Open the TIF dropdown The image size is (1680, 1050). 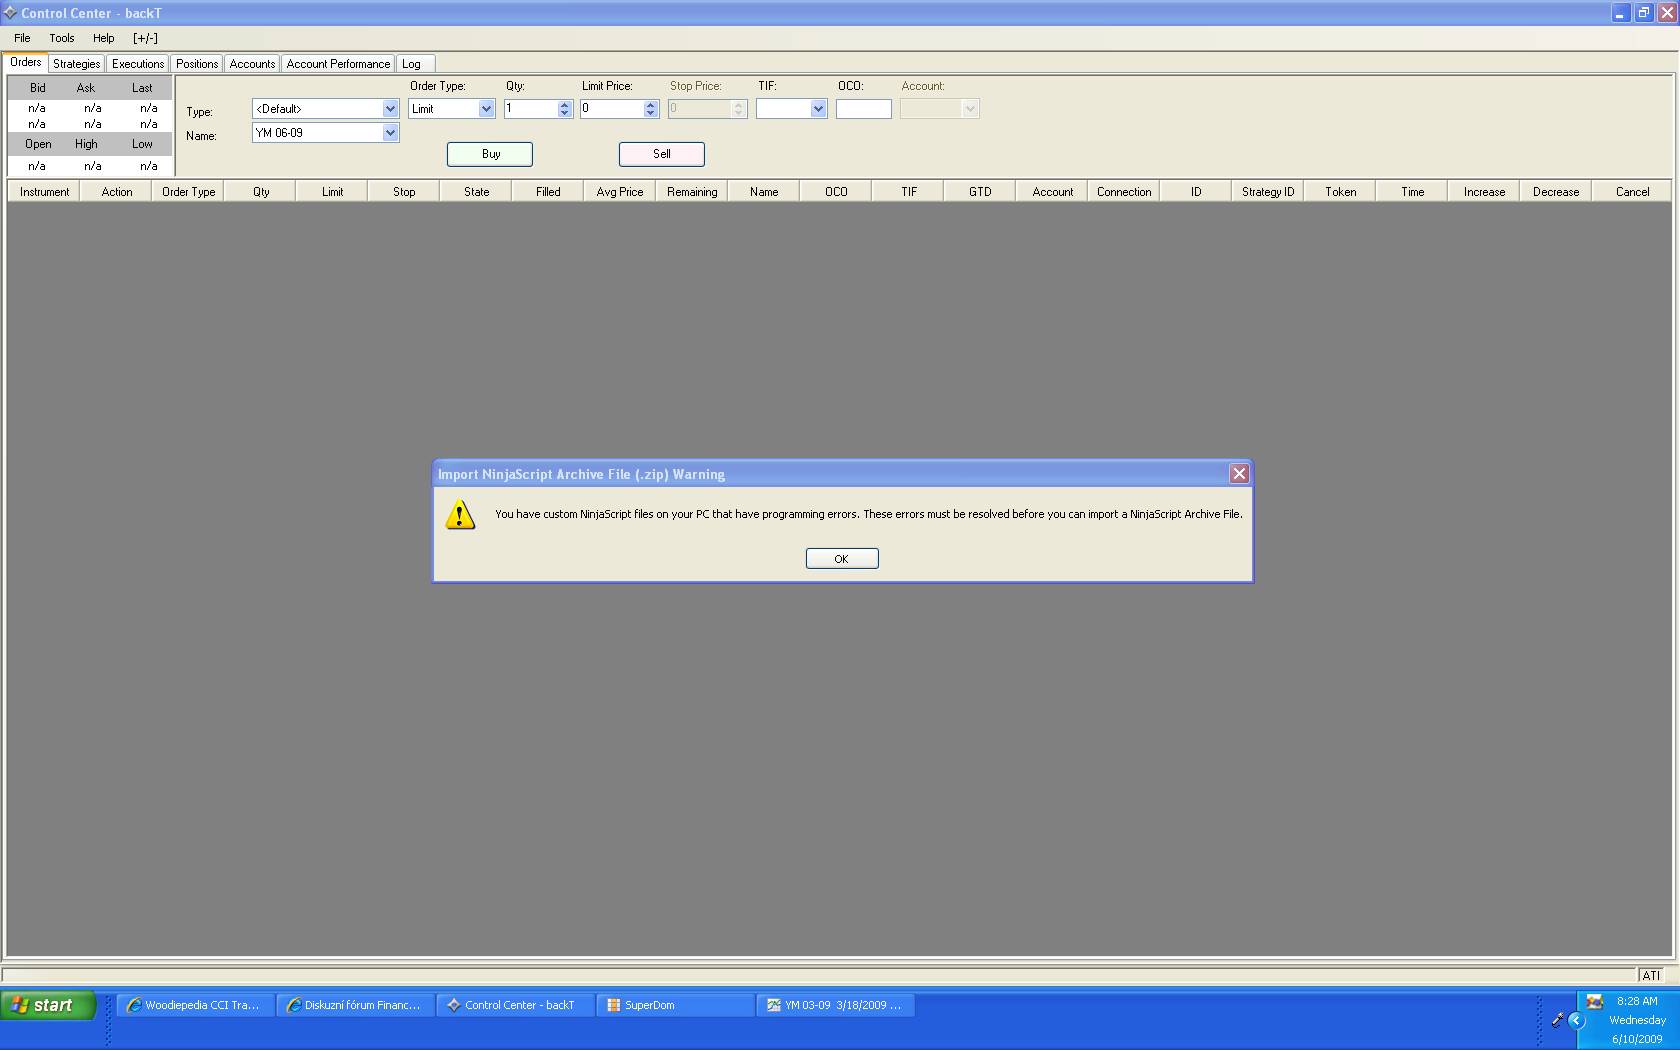pos(818,109)
